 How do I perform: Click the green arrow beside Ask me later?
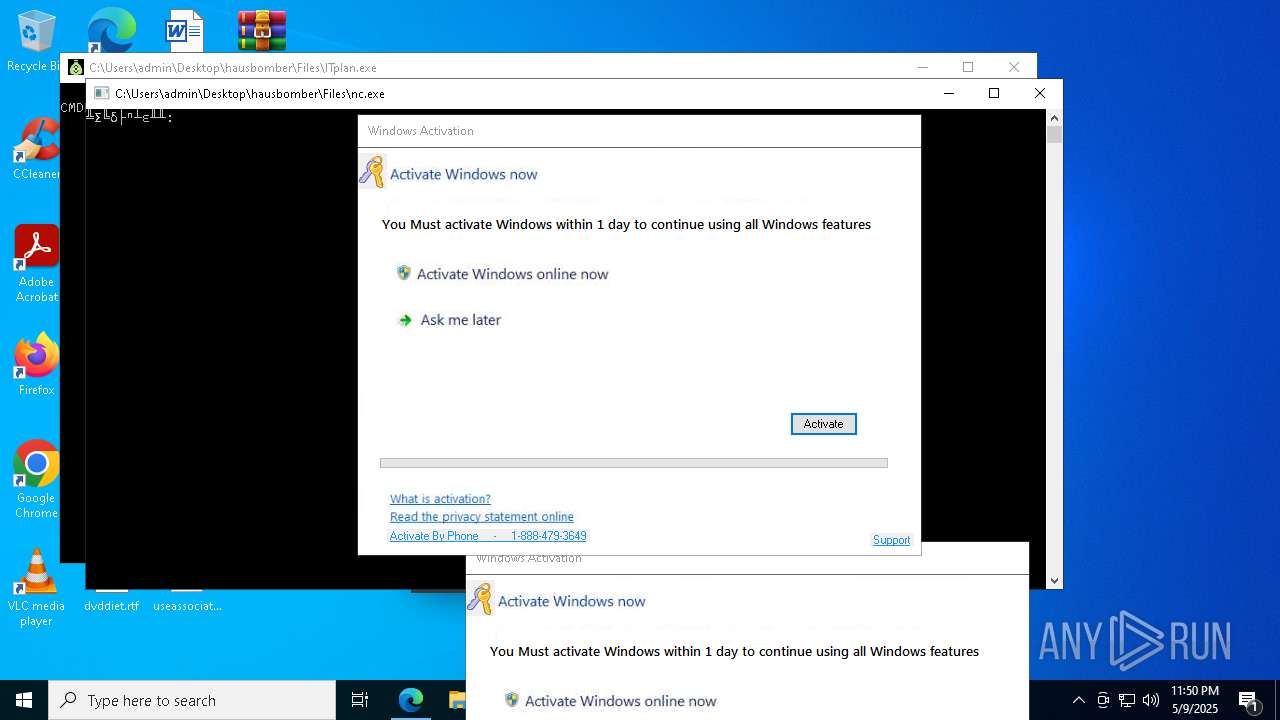pos(405,320)
